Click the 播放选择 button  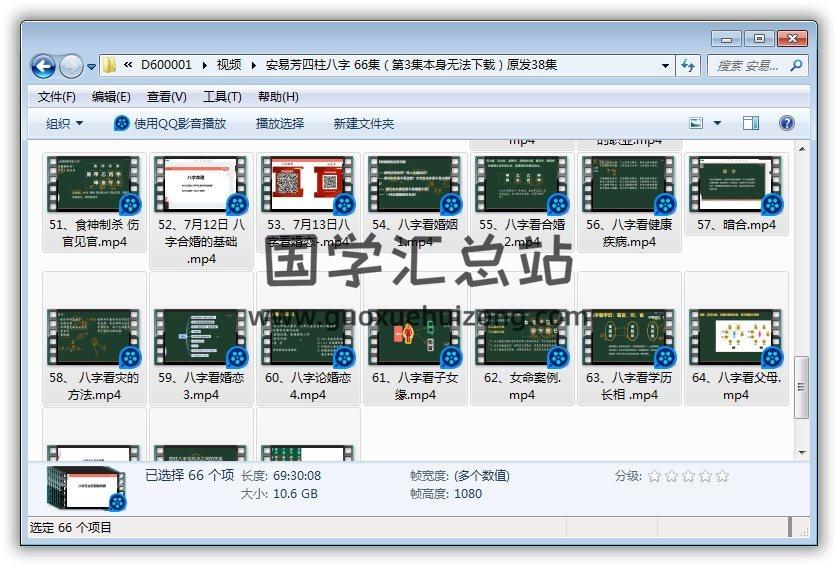pos(280,123)
